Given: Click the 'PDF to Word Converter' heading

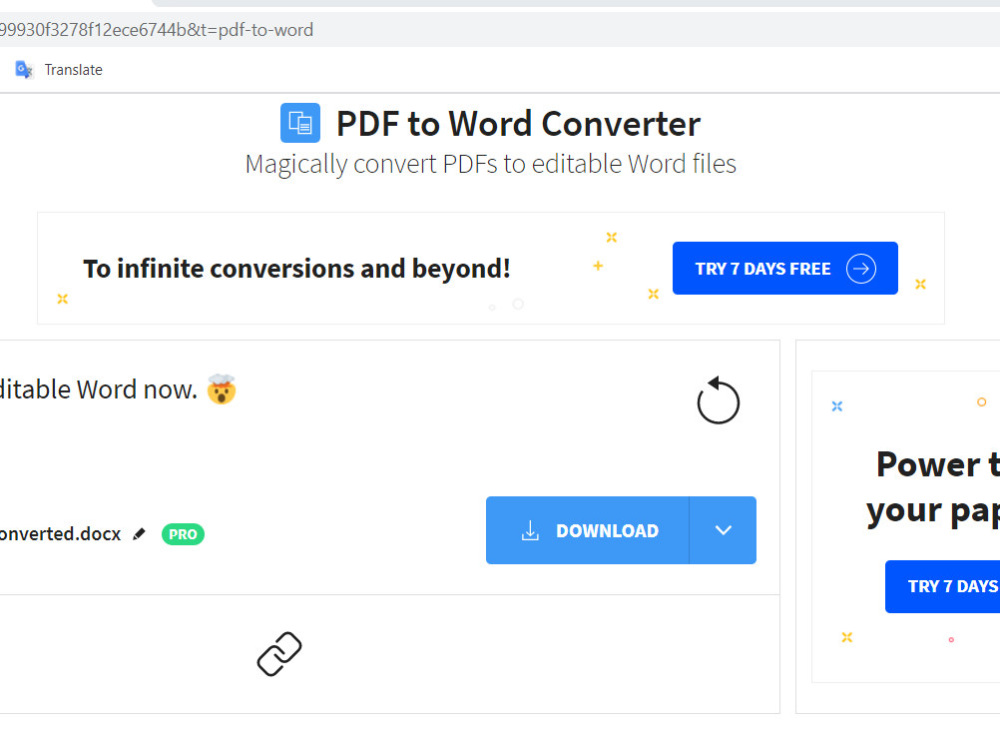Looking at the screenshot, I should click(518, 123).
